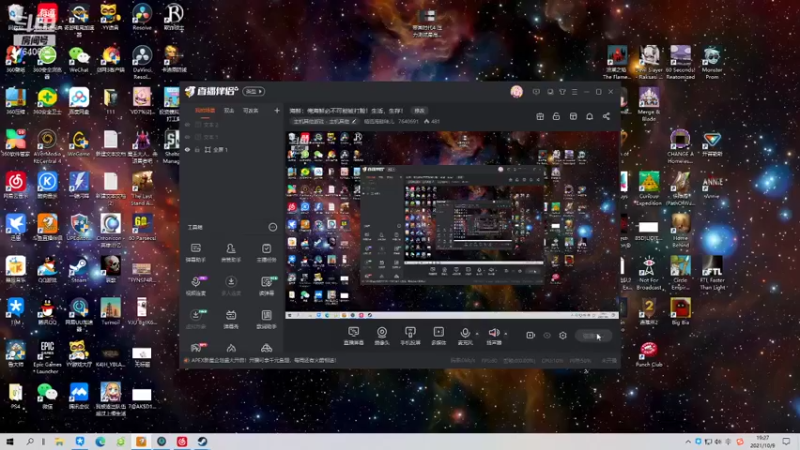Open the multi-person voice-chat tool

point(231,286)
